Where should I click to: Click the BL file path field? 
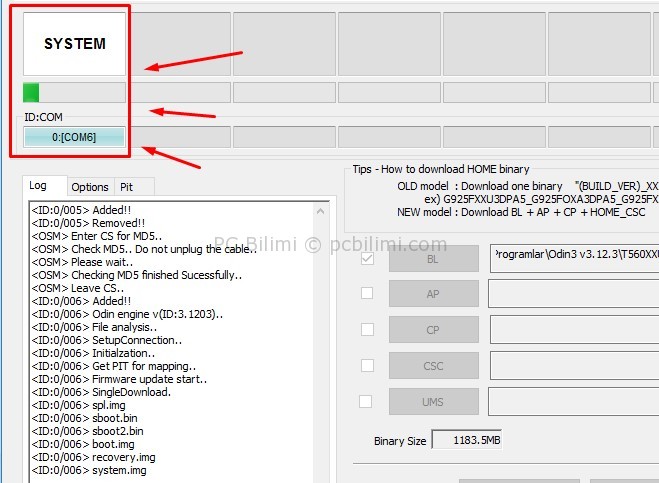click(573, 258)
